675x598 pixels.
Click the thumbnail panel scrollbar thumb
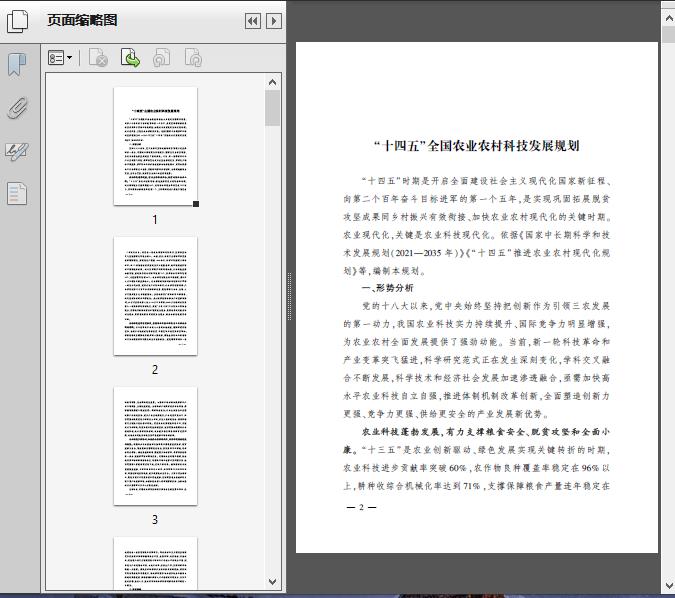click(x=272, y=108)
